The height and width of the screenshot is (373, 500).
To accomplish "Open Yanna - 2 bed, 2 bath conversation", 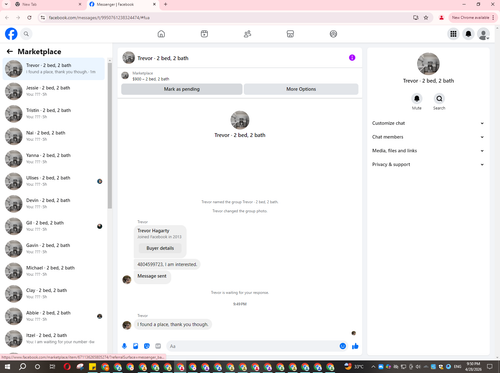I will [54, 159].
